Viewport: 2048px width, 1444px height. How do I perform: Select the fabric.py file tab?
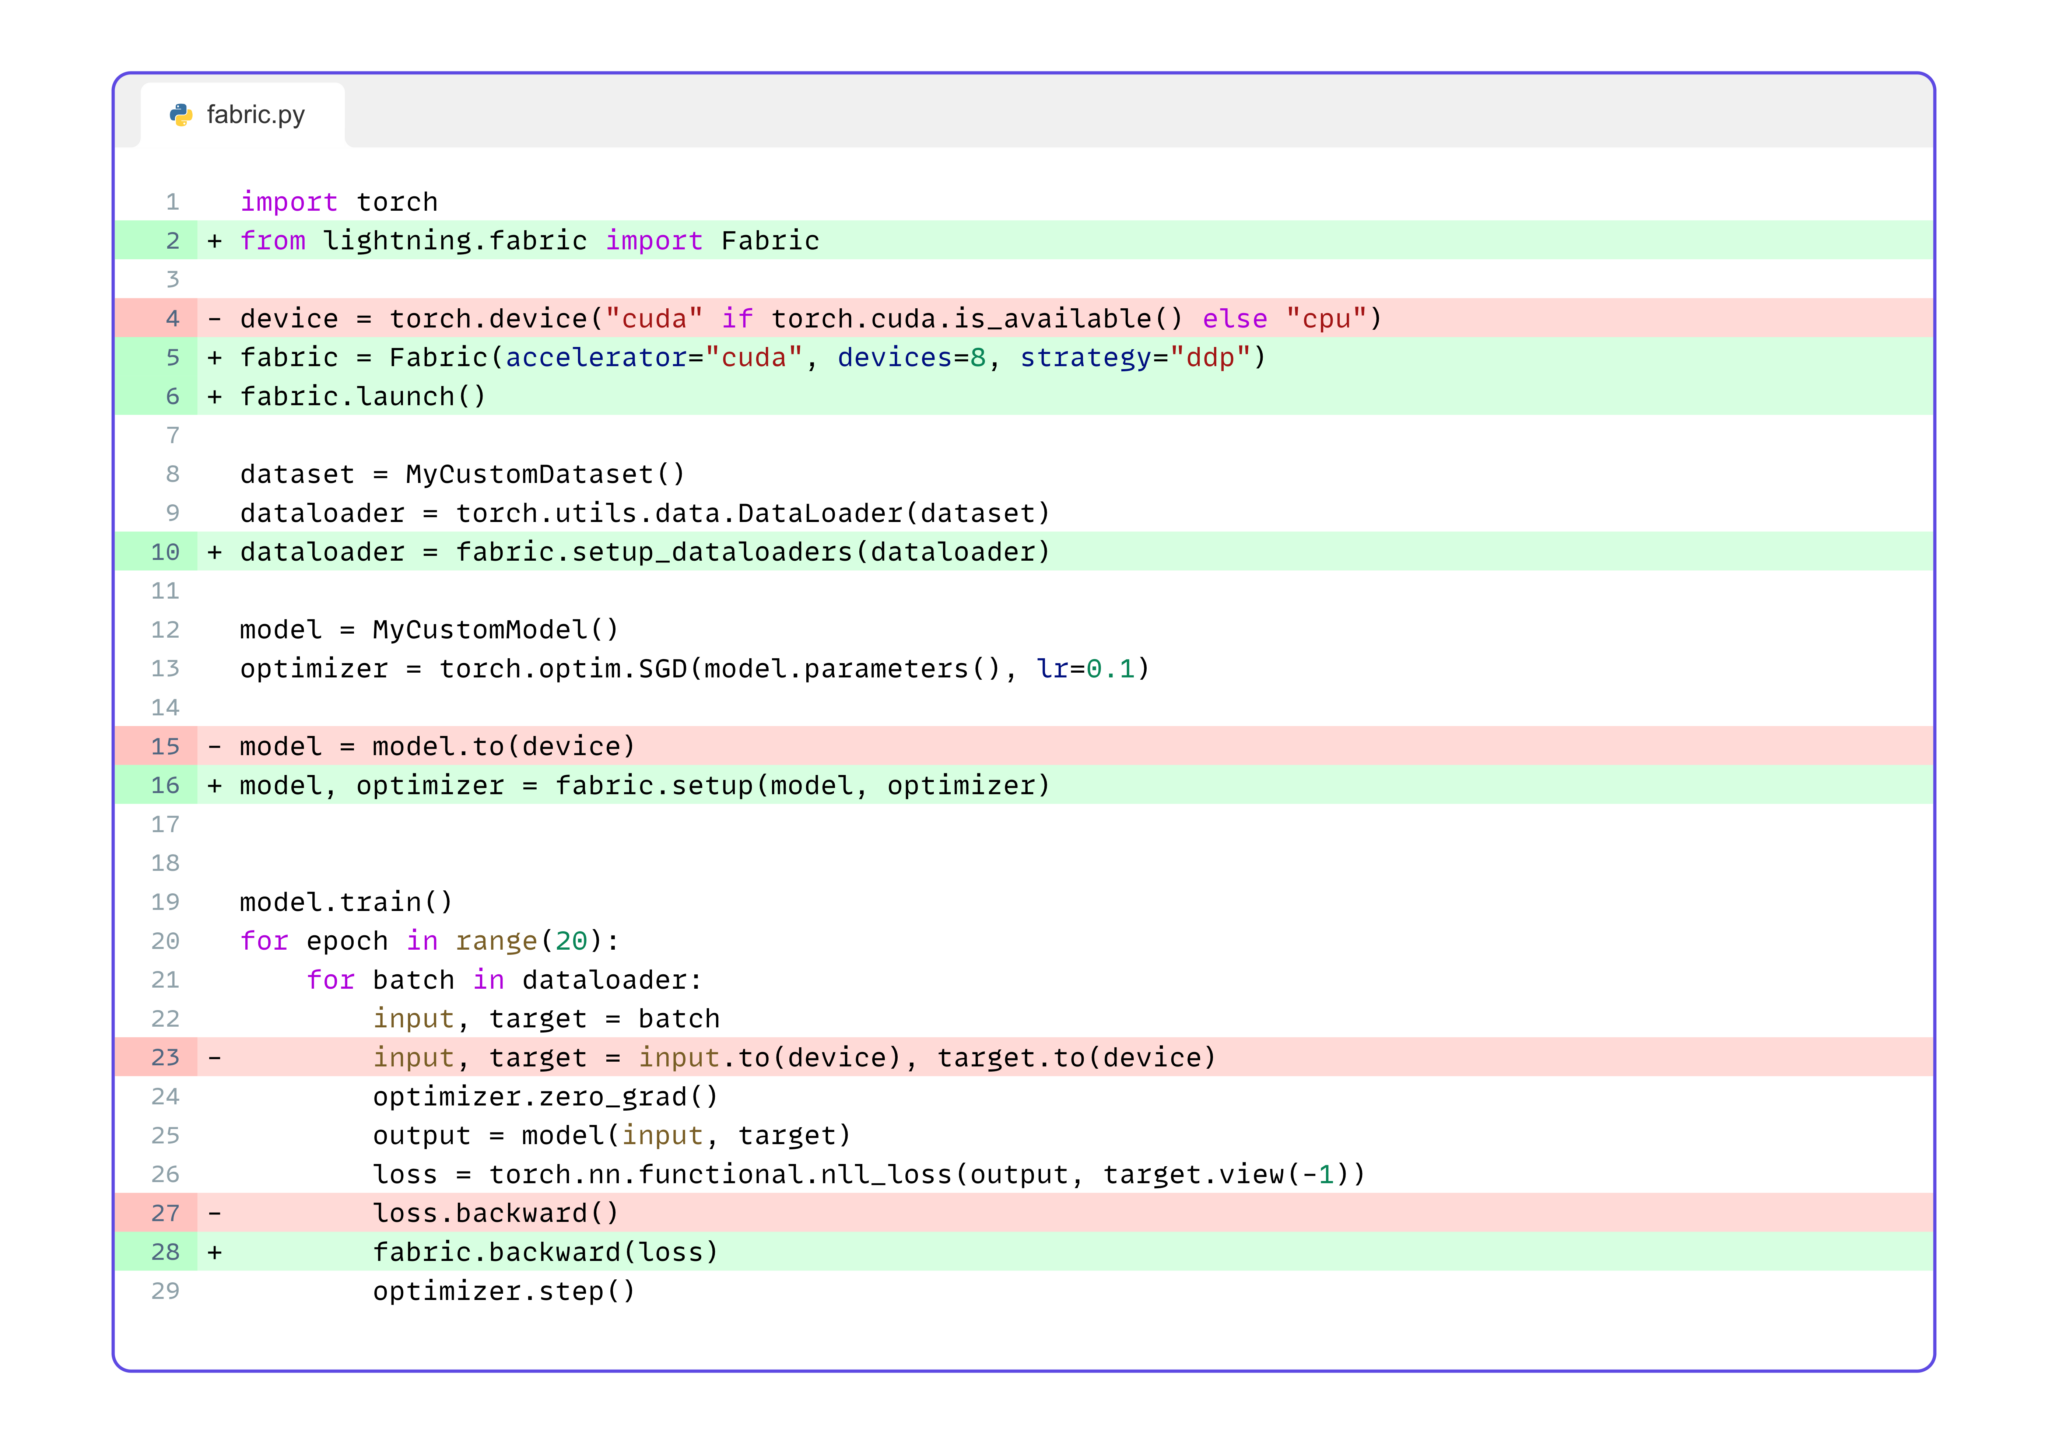[243, 115]
